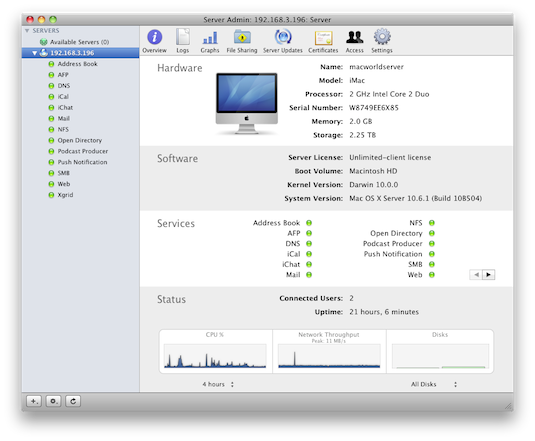Click the name value macworldserver
This screenshot has height=441, width=535.
click(376, 67)
